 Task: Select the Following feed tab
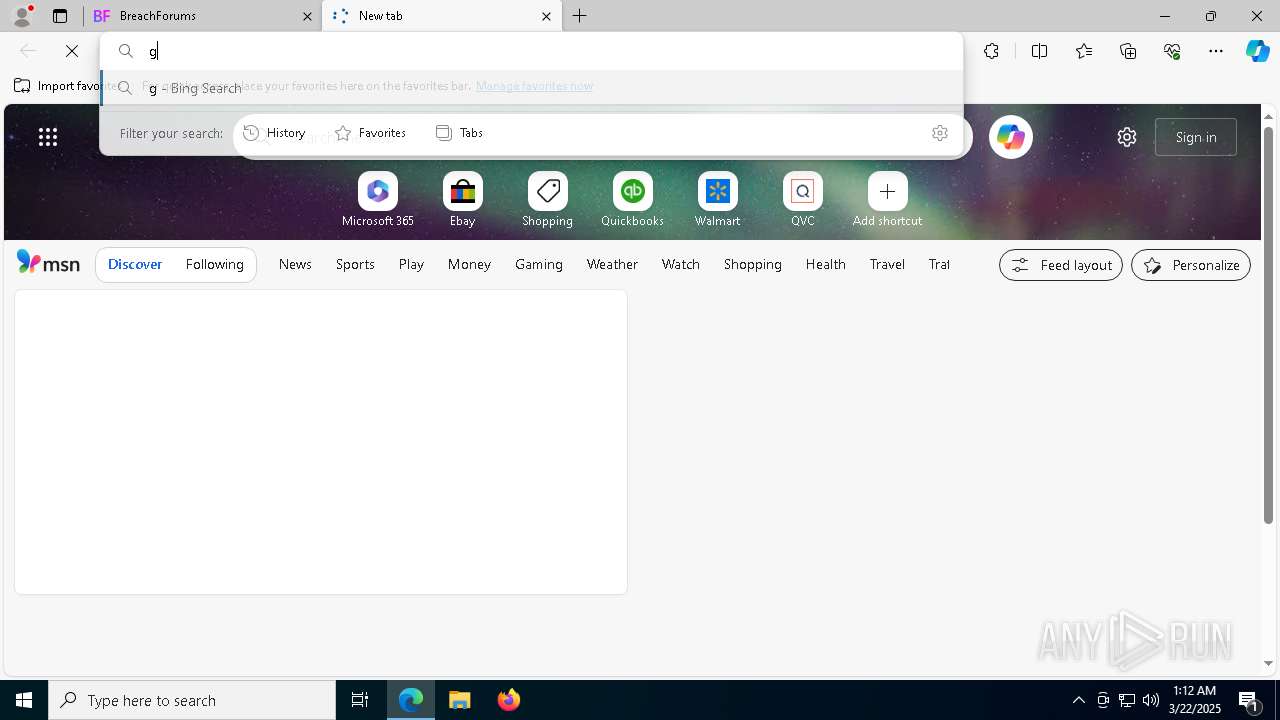click(x=214, y=264)
